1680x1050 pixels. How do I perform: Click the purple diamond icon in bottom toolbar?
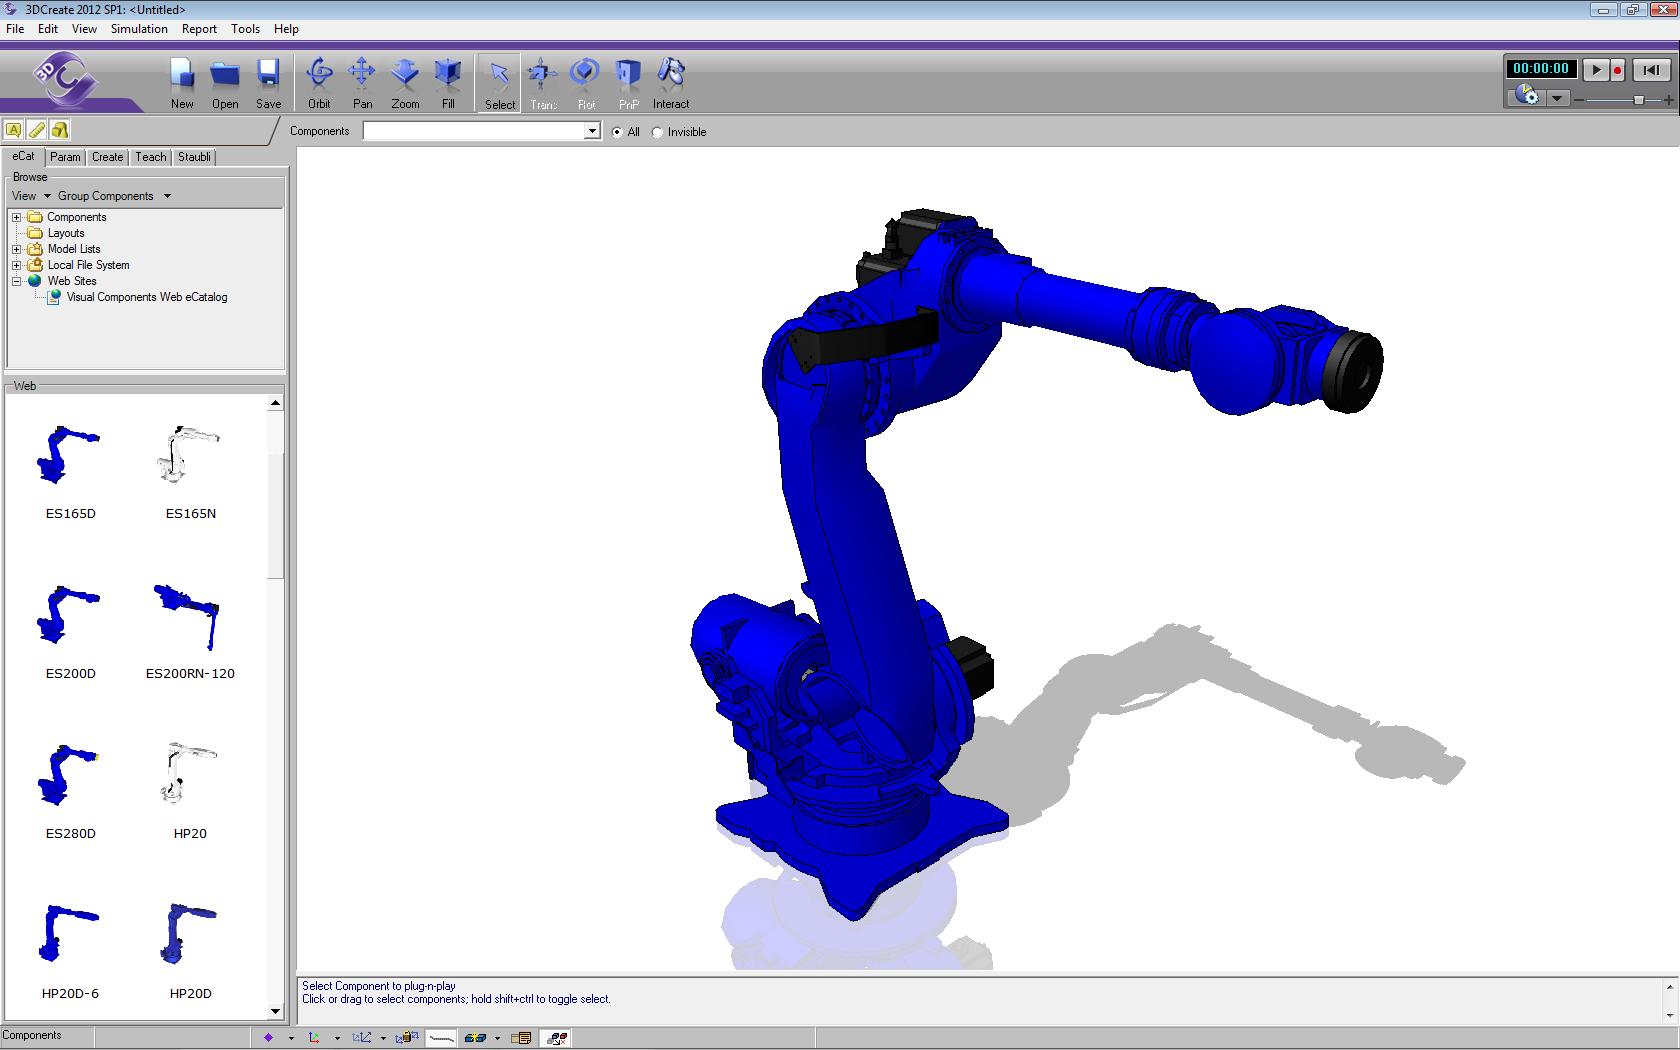pyautogui.click(x=268, y=1038)
